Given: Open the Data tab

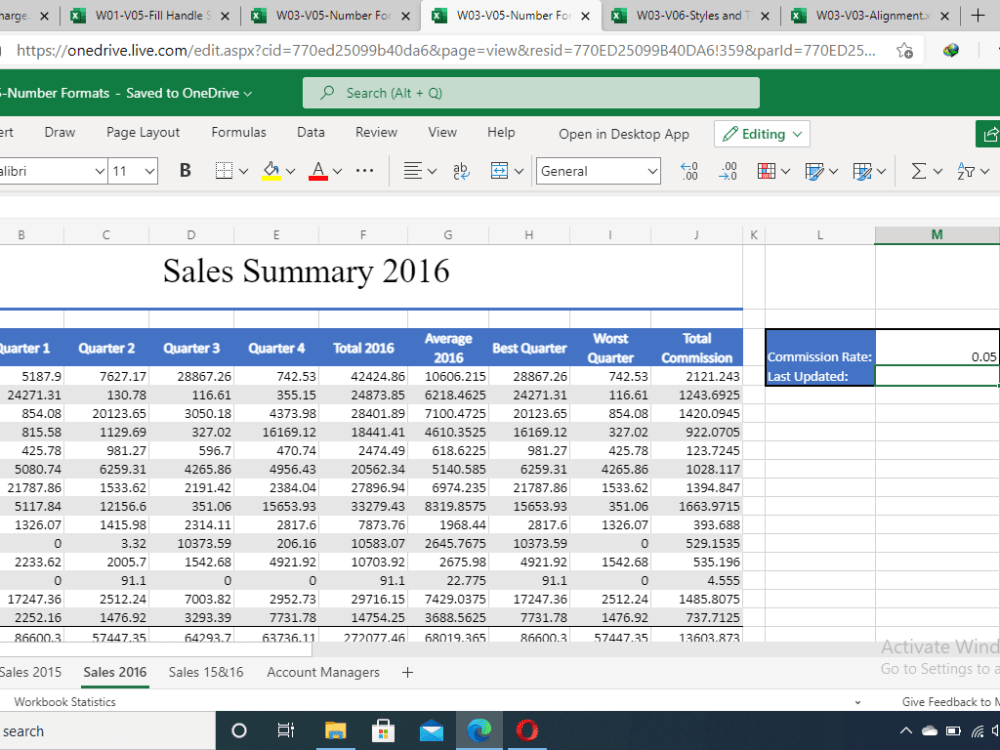Looking at the screenshot, I should point(311,132).
